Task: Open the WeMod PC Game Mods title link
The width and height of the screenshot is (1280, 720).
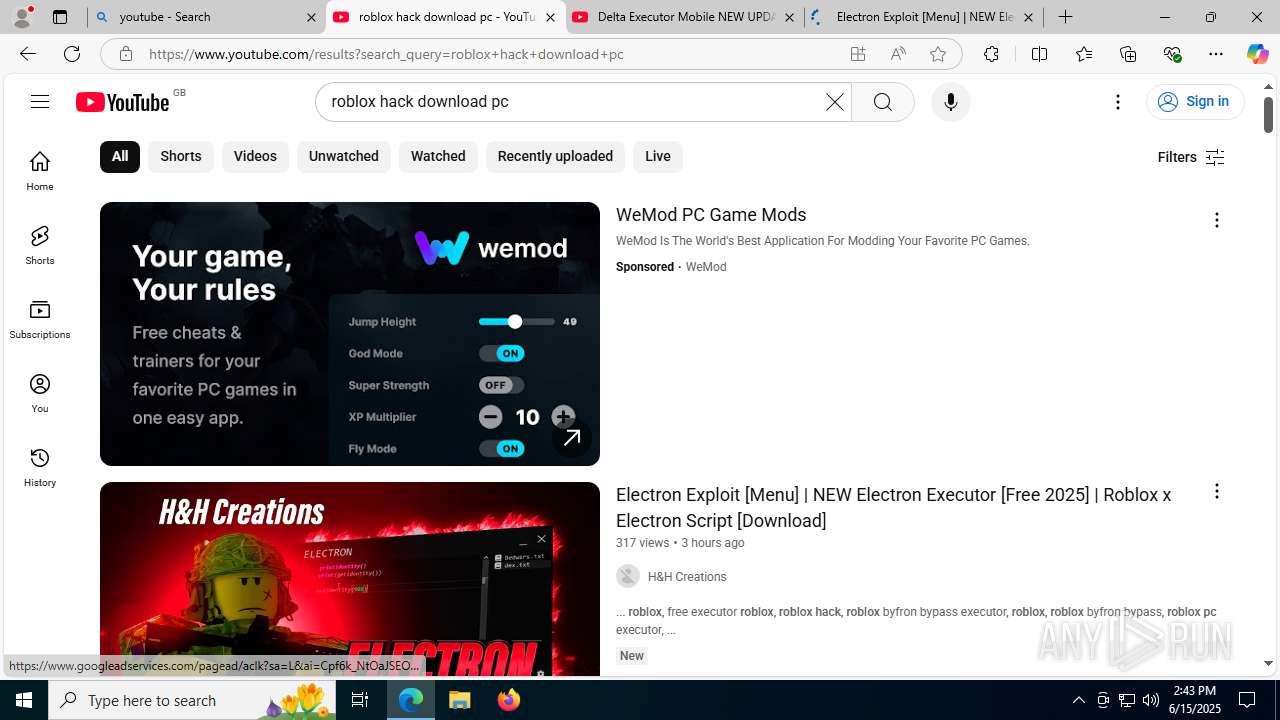Action: point(711,215)
